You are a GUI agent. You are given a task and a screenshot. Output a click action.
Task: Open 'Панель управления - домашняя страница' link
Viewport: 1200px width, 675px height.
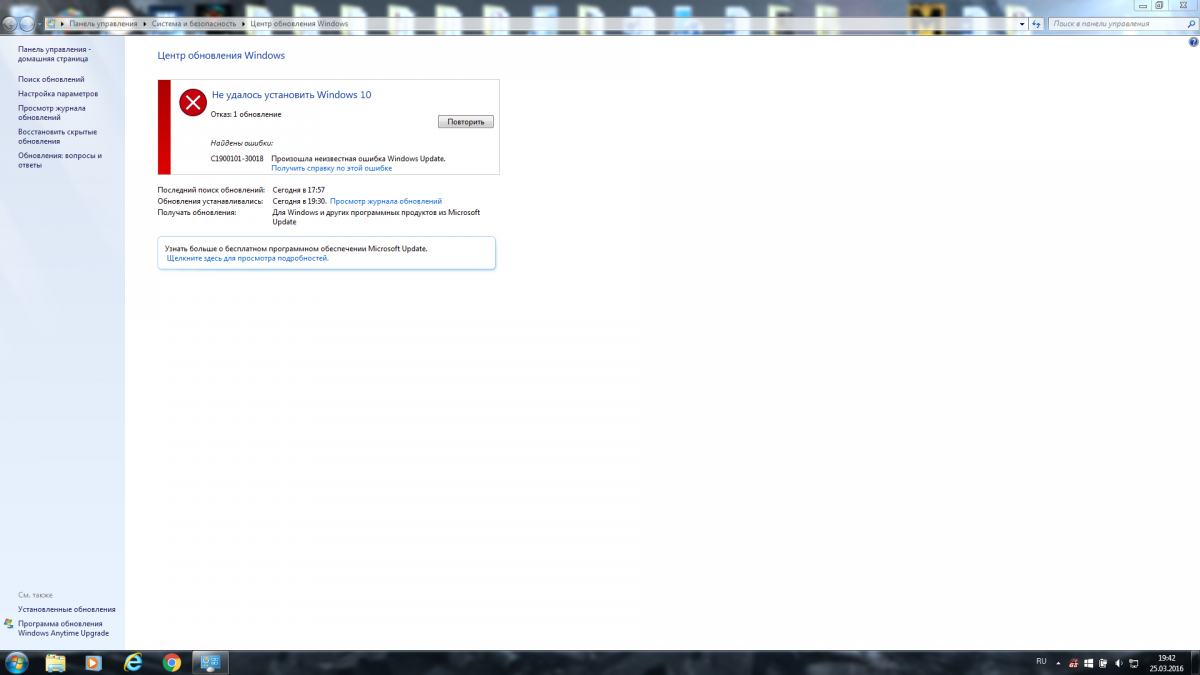click(54, 53)
